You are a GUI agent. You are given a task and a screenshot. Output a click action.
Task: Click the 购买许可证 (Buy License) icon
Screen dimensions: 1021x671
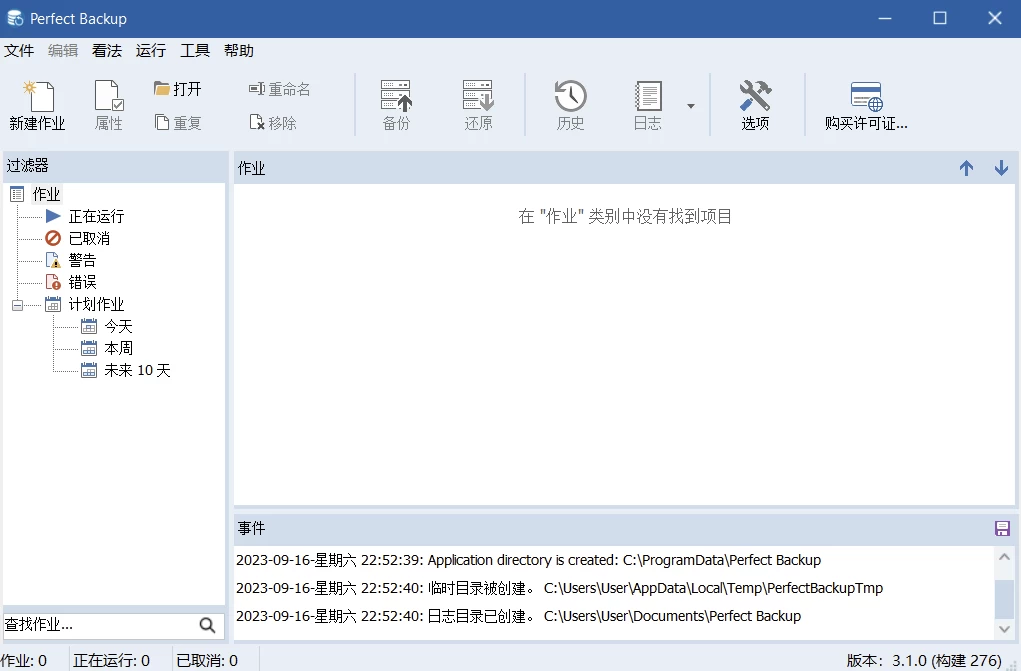point(867,103)
